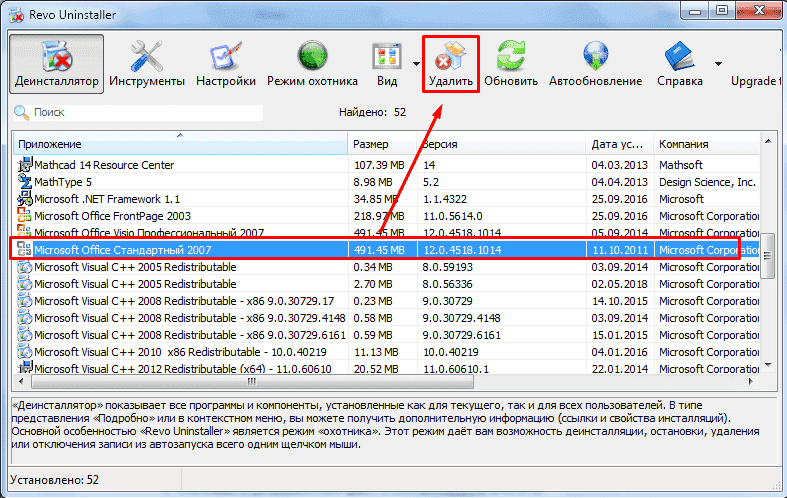Click the horizontal scrollbar thumb
Viewport: 787px width, 498px height.
[x=252, y=382]
